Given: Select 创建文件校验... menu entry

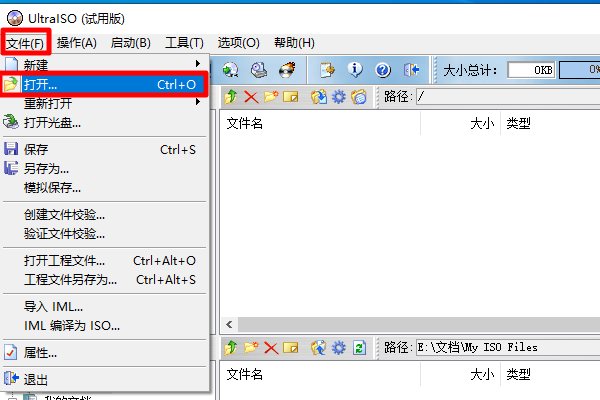Looking at the screenshot, I should click(104, 214).
